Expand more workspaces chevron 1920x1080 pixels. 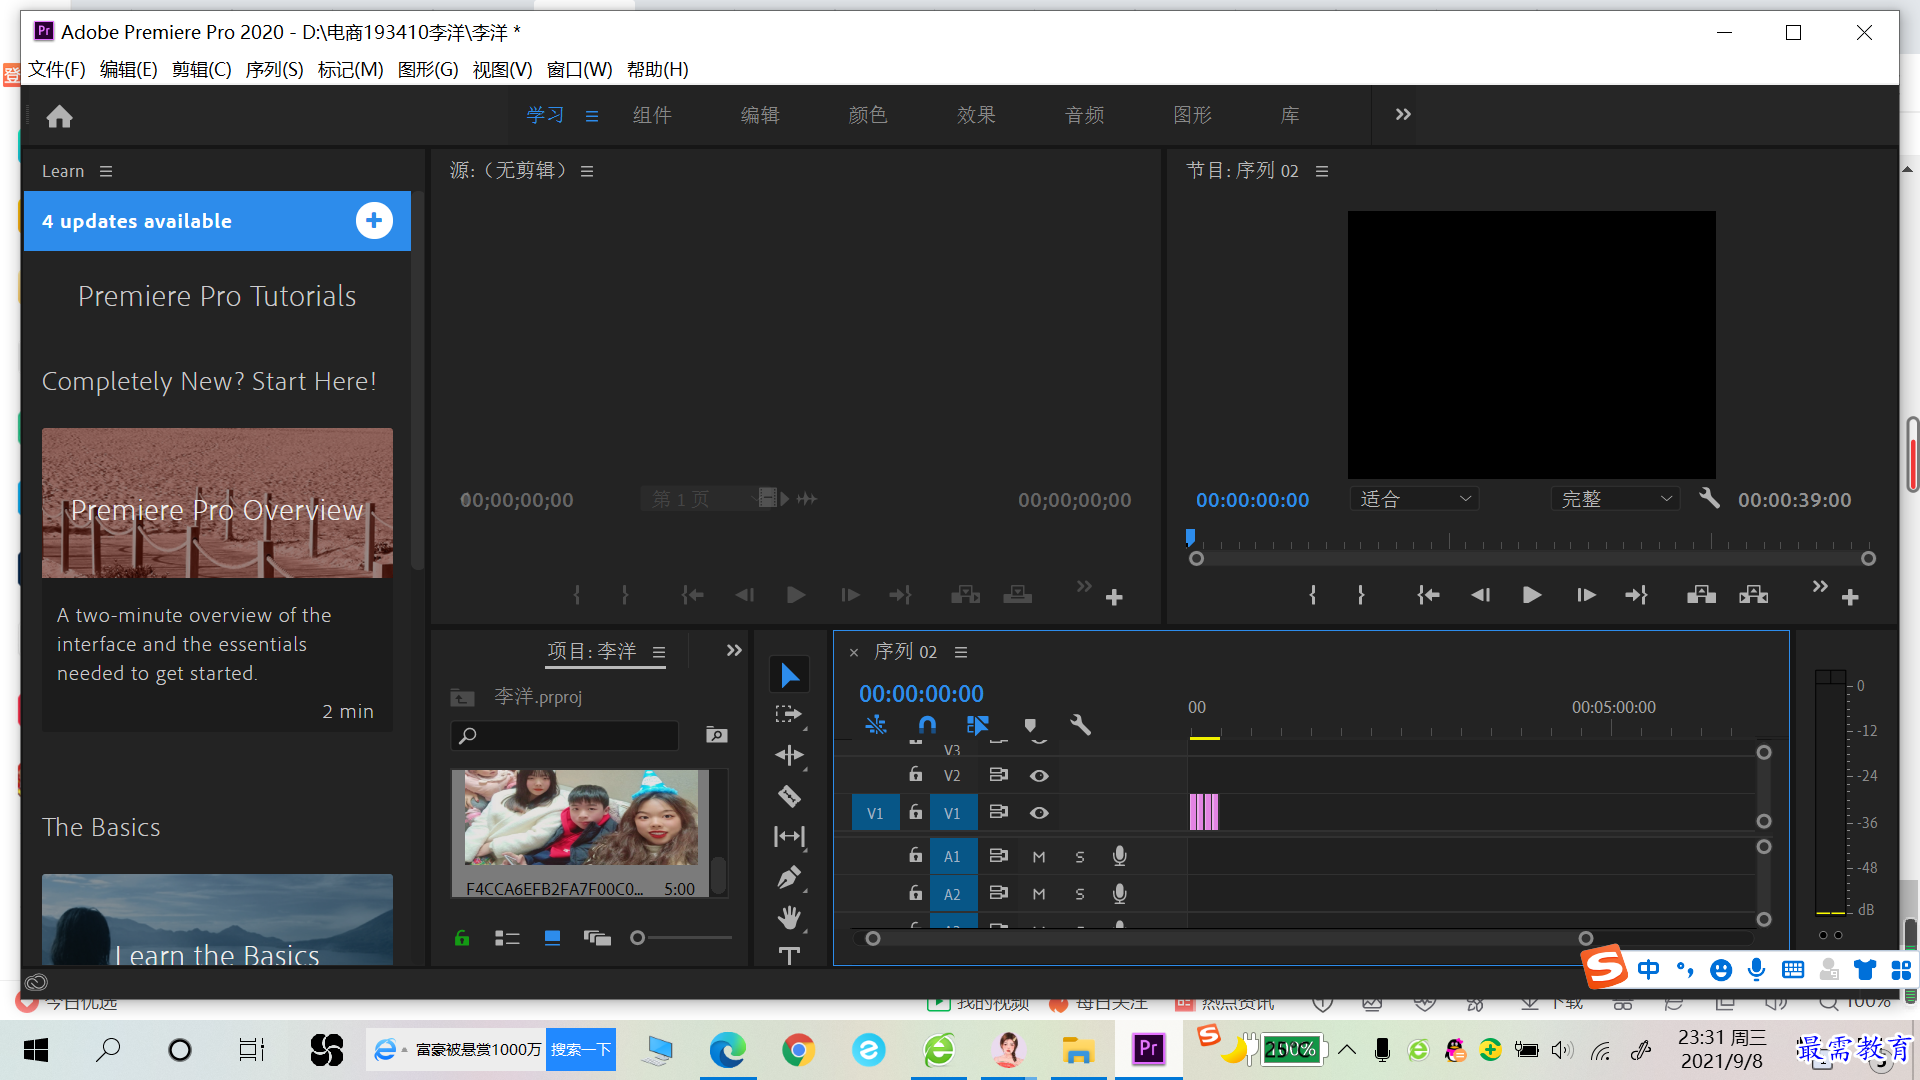[1403, 115]
